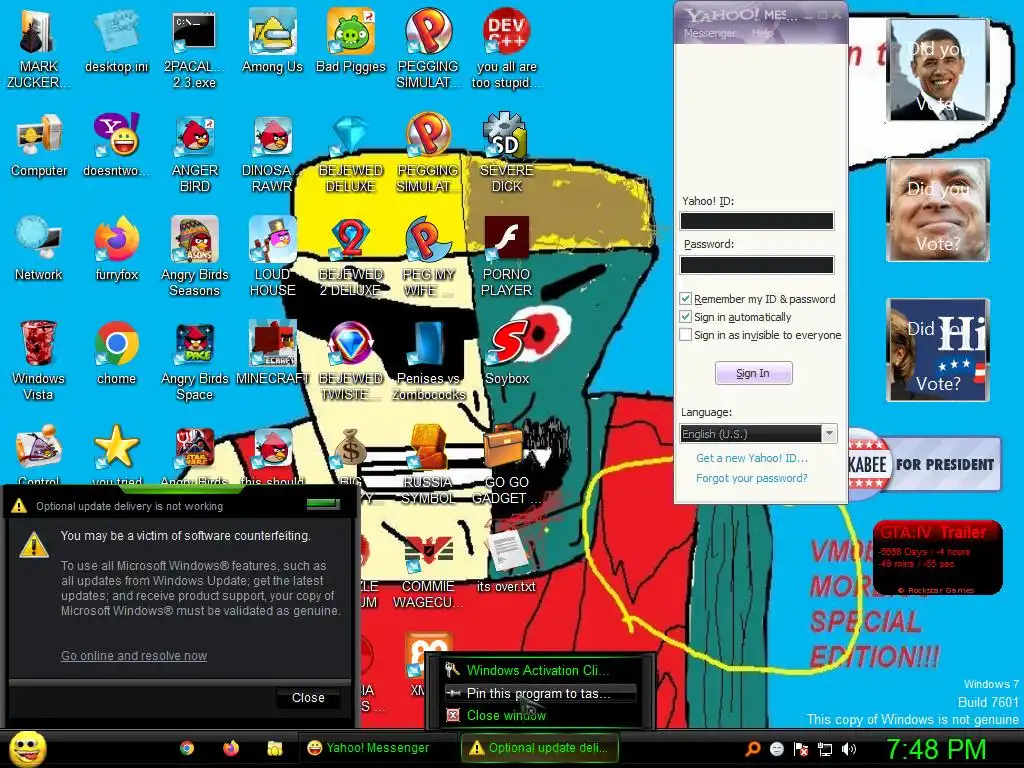This screenshot has height=768, width=1024.
Task: Switch to Yahoo! Messenger taskbar item
Action: 377,748
